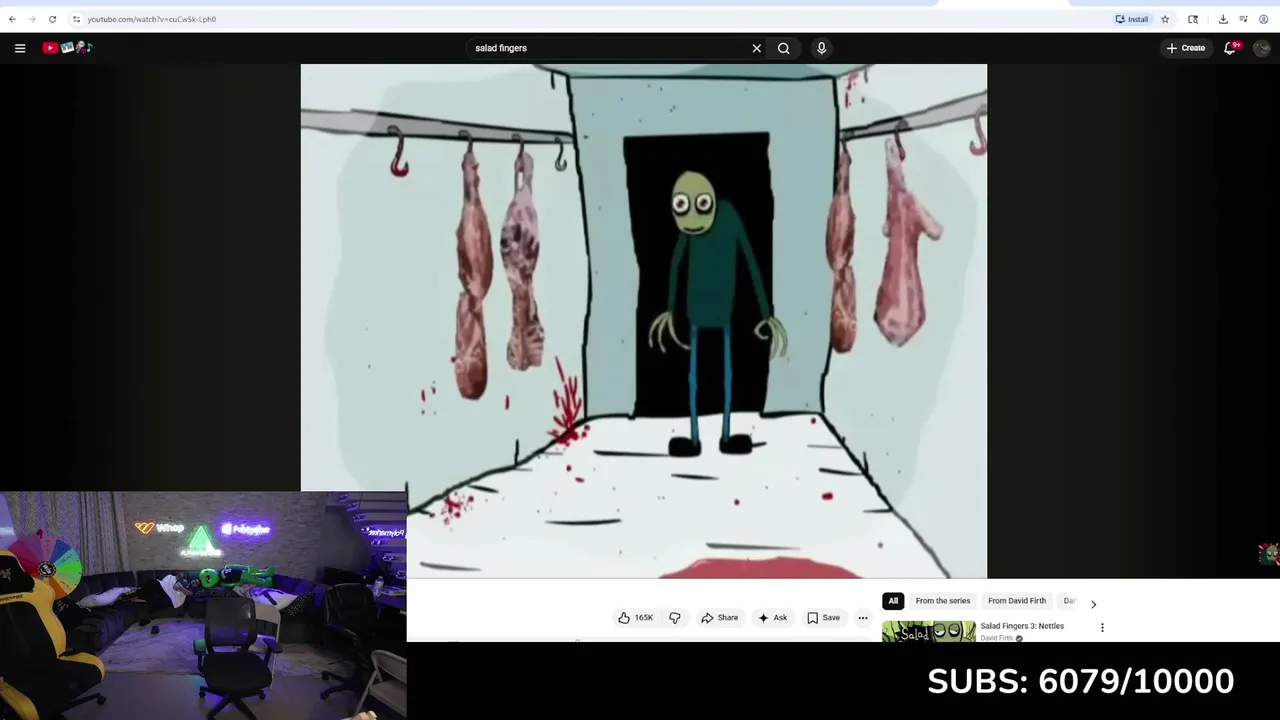
Task: Open the Create button
Action: (x=1186, y=48)
